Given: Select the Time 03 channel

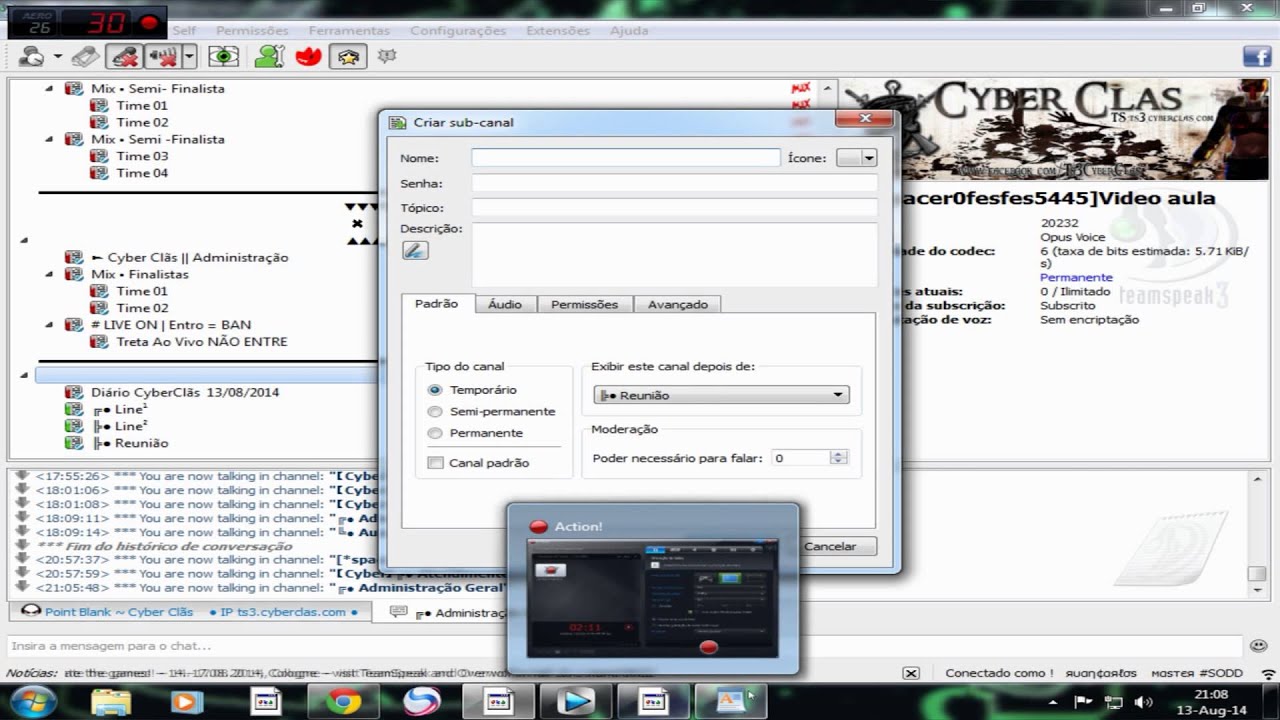Looking at the screenshot, I should point(142,156).
